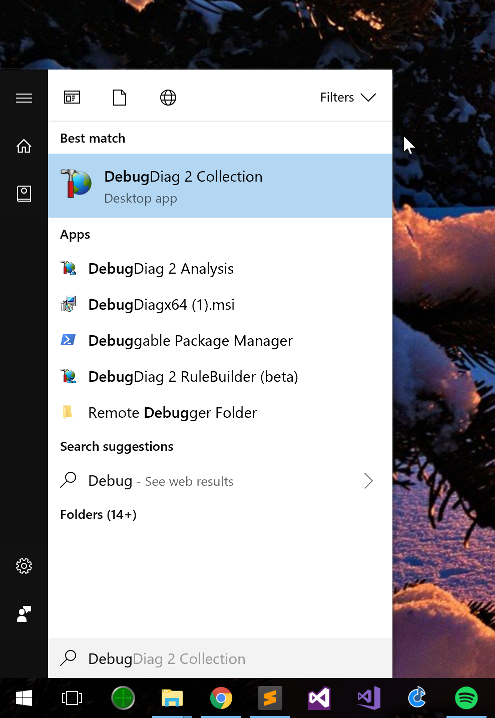This screenshot has width=495, height=718.
Task: Open Debuggable Package Manager
Action: point(220,341)
